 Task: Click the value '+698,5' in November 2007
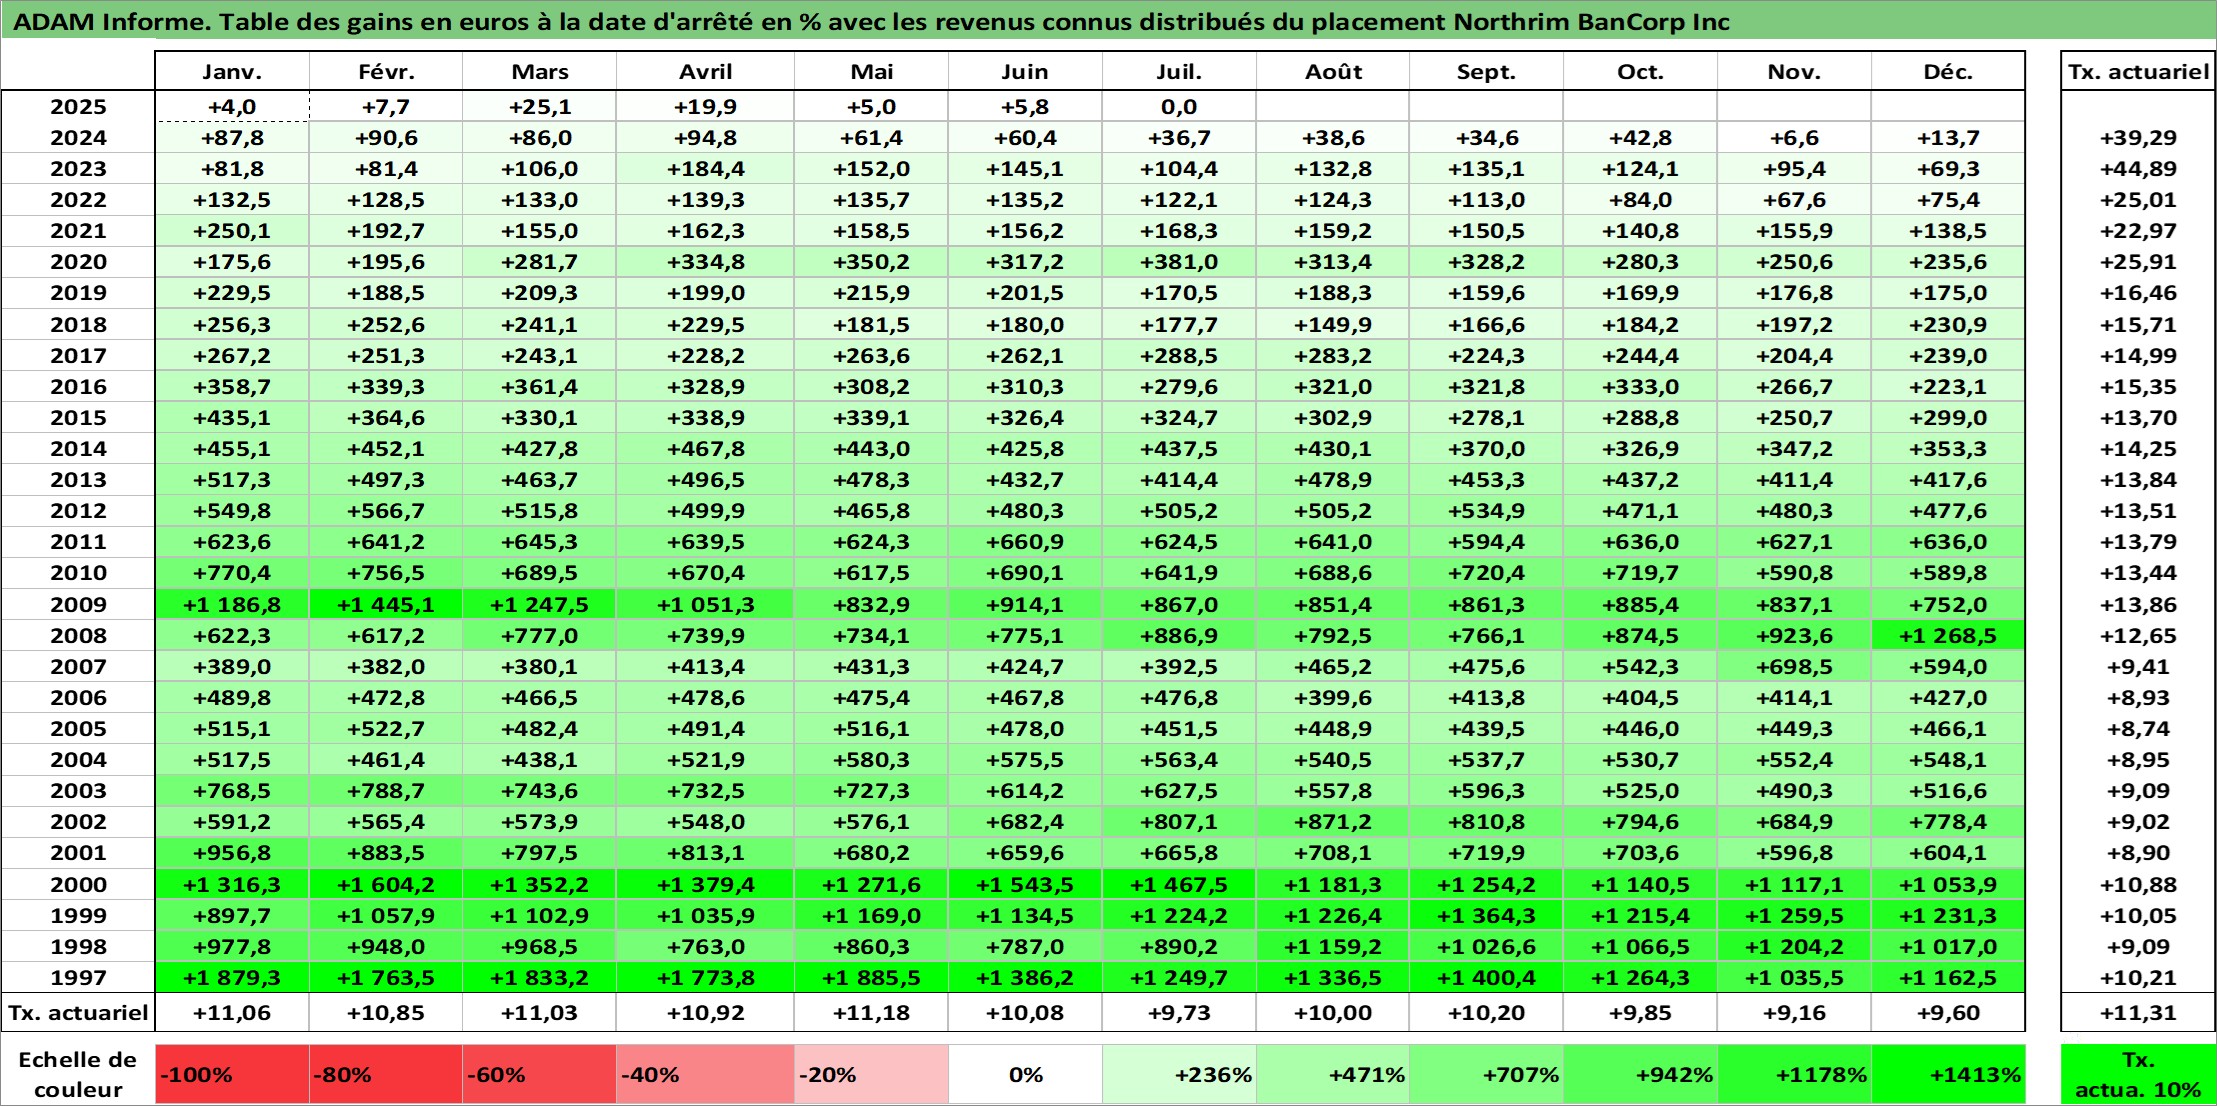pyautogui.click(x=1794, y=667)
